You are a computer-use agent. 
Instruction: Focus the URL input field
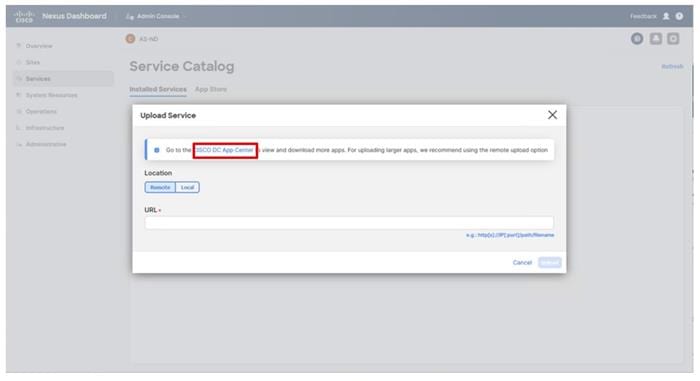(349, 222)
